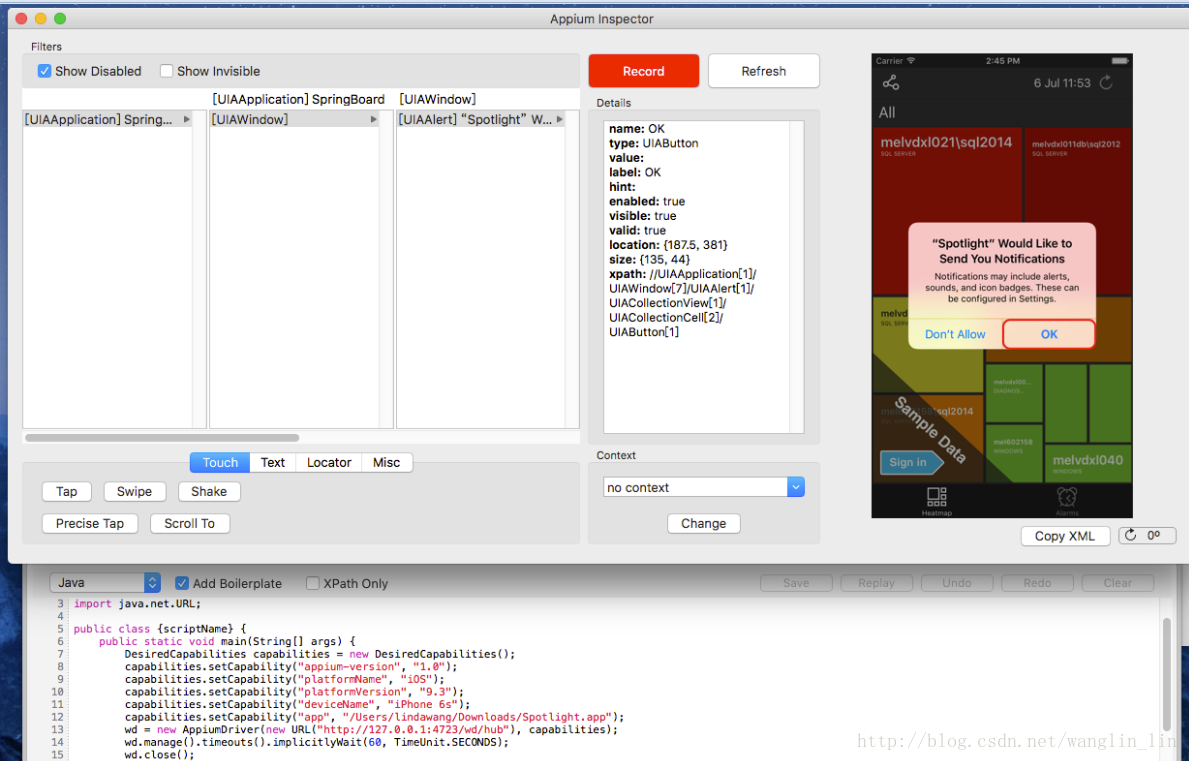Viewport: 1189px width, 761px height.
Task: Click the red Record button
Action: pos(644,71)
